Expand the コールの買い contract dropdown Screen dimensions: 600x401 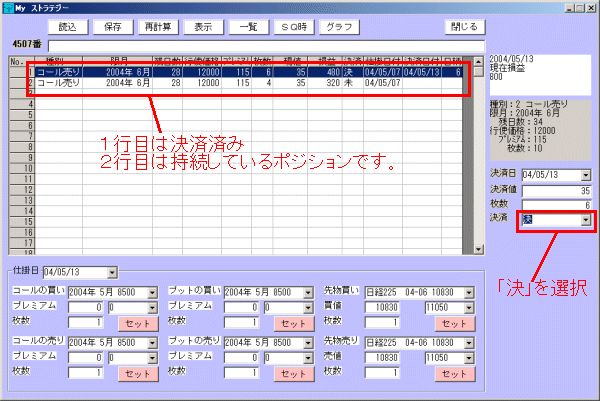(x=152, y=293)
